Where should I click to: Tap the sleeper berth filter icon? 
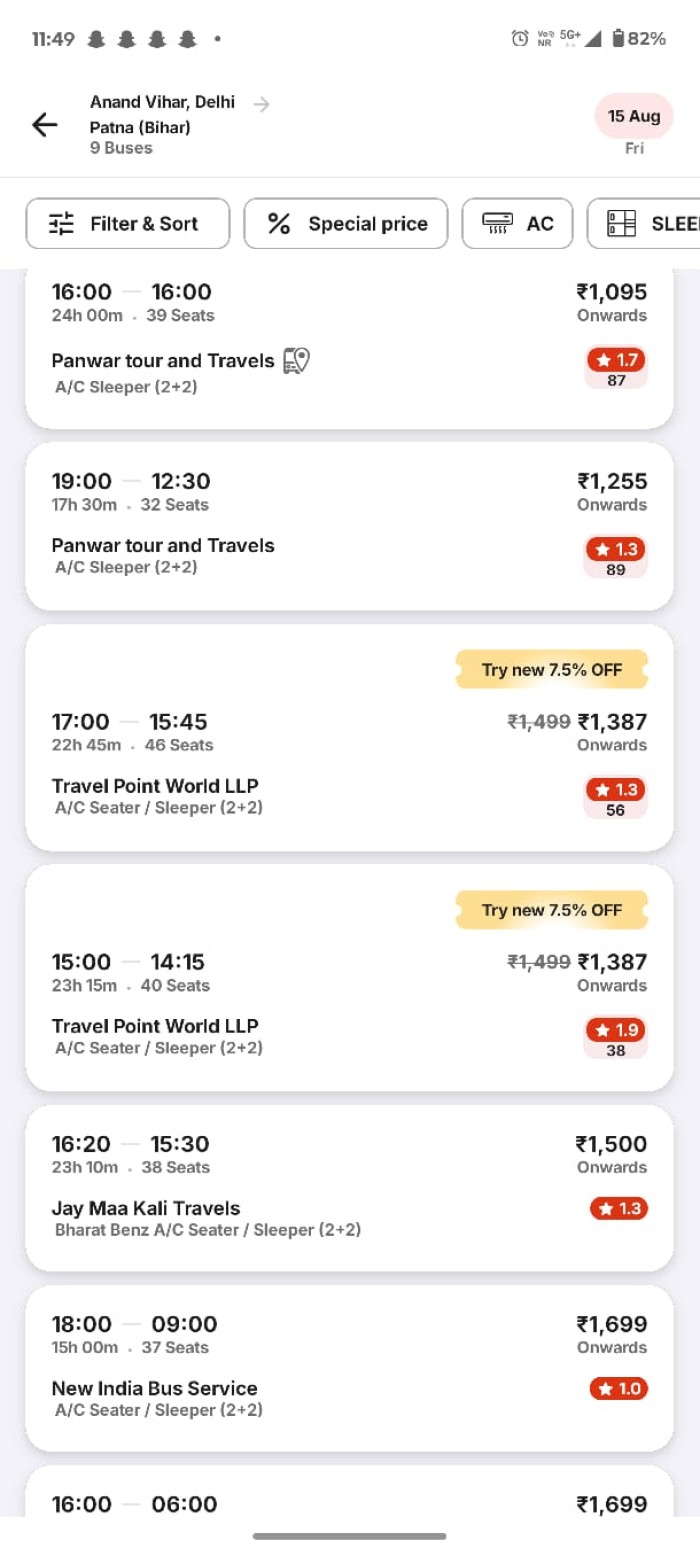(x=622, y=224)
